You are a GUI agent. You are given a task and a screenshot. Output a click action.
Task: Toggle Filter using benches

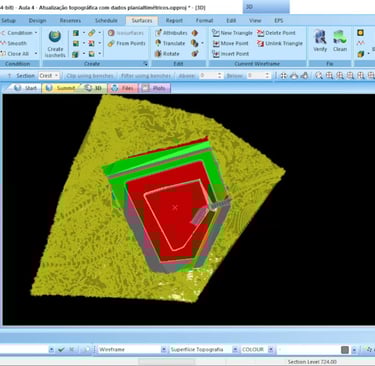[x=146, y=76]
